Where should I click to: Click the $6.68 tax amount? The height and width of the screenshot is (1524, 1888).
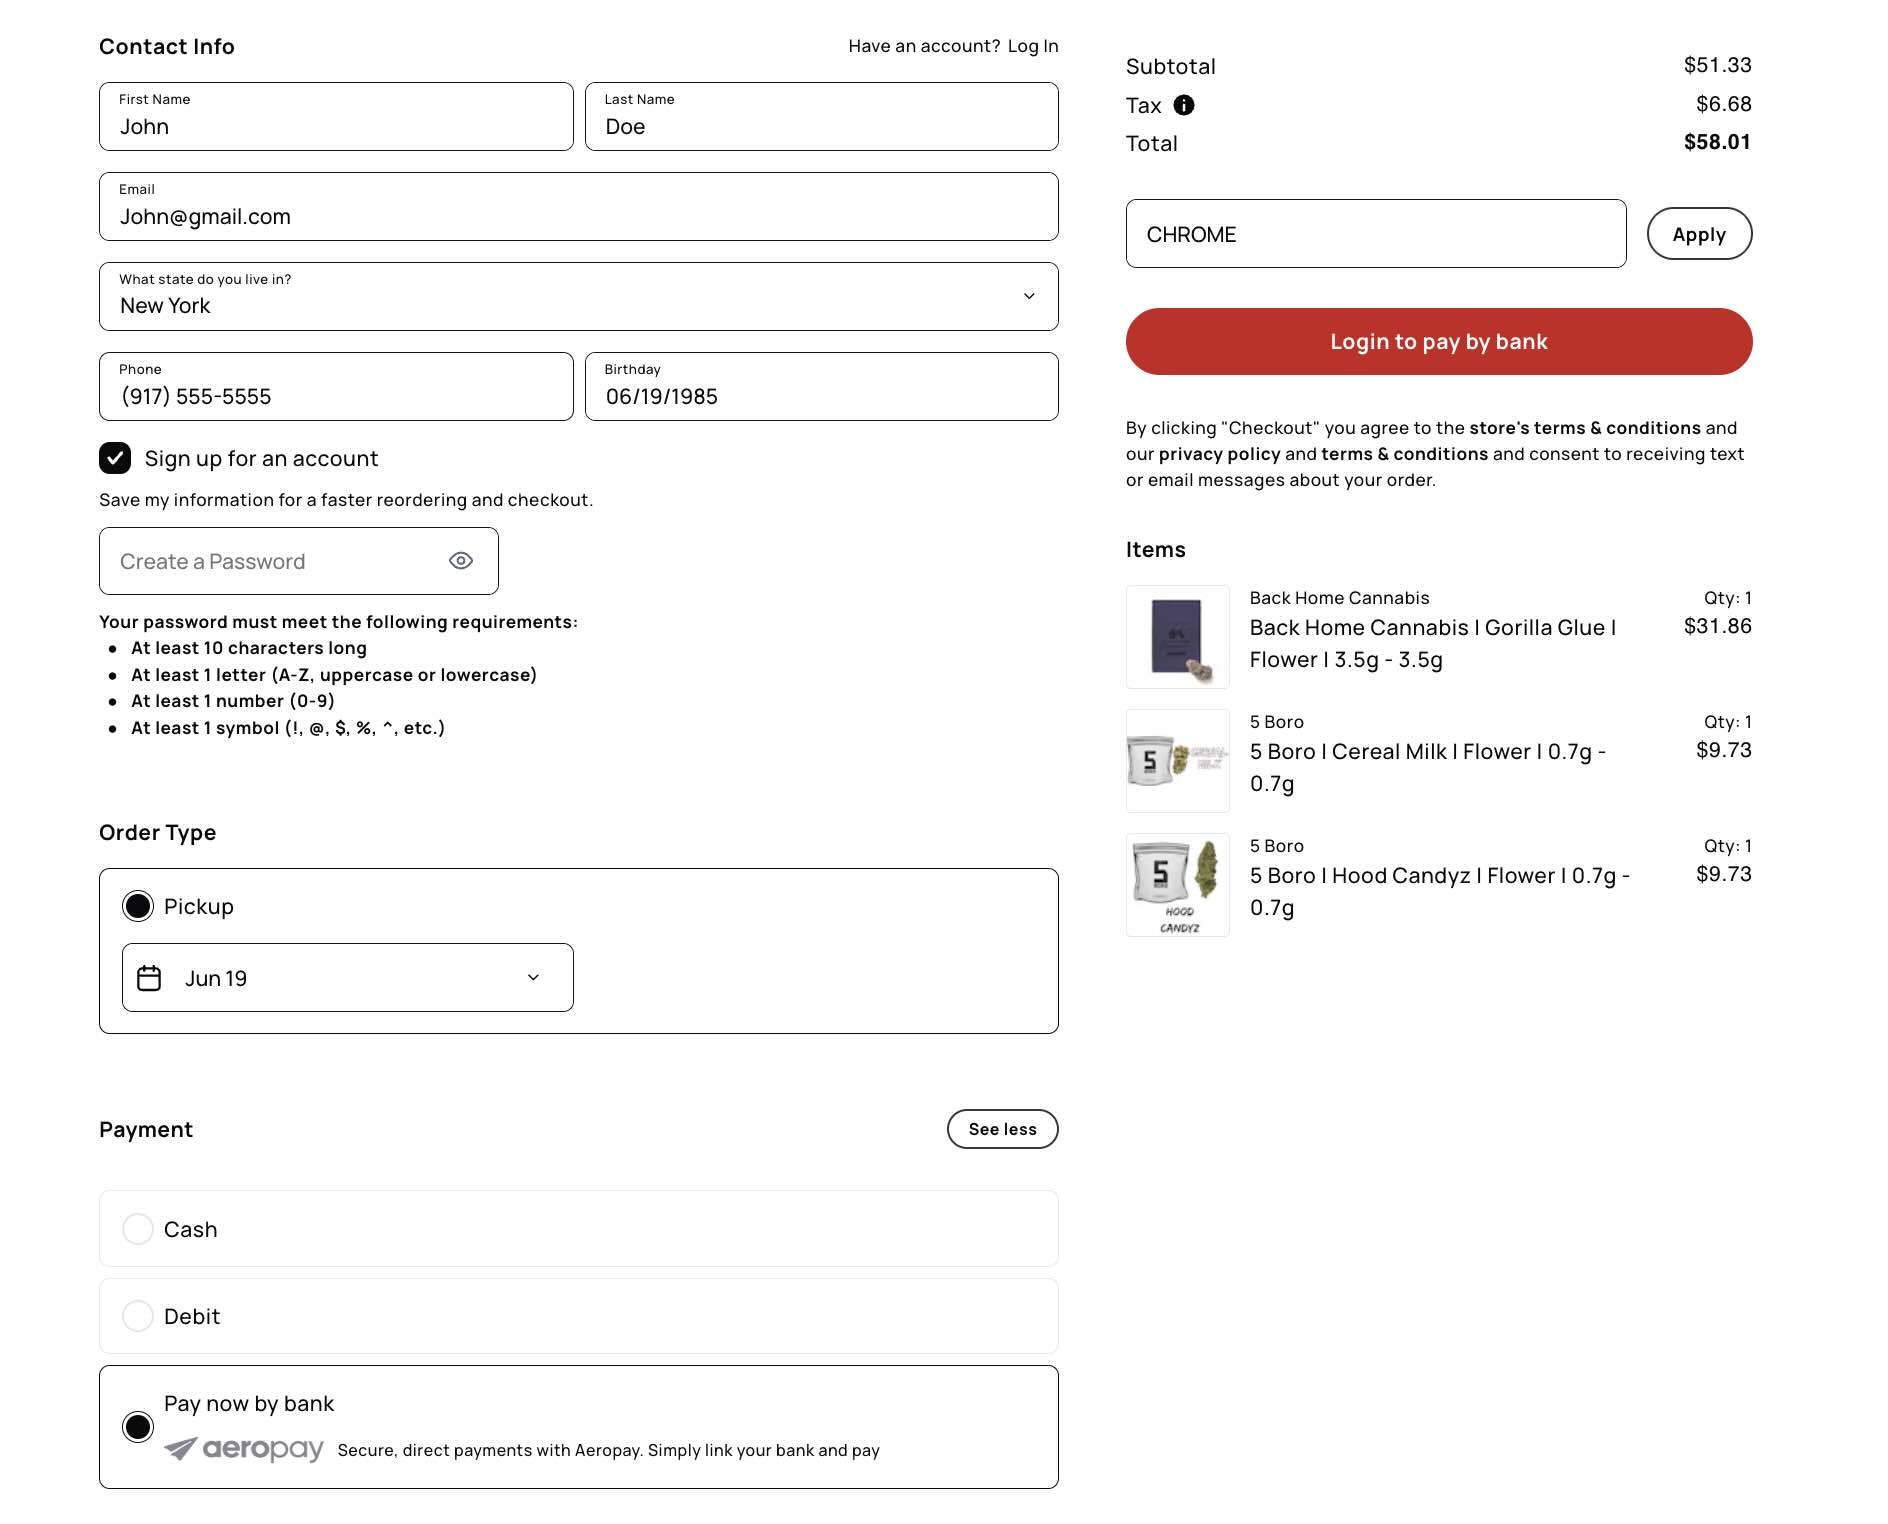click(x=1723, y=104)
